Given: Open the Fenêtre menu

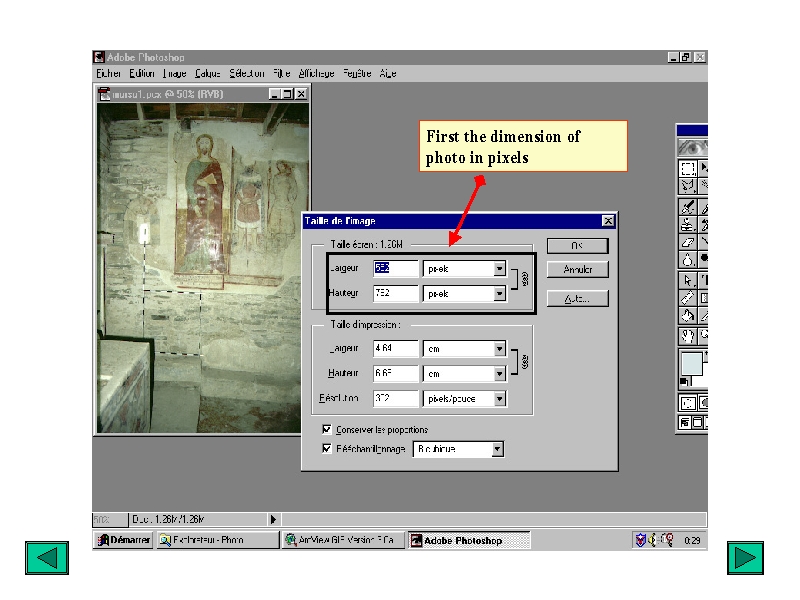Looking at the screenshot, I should coord(357,73).
